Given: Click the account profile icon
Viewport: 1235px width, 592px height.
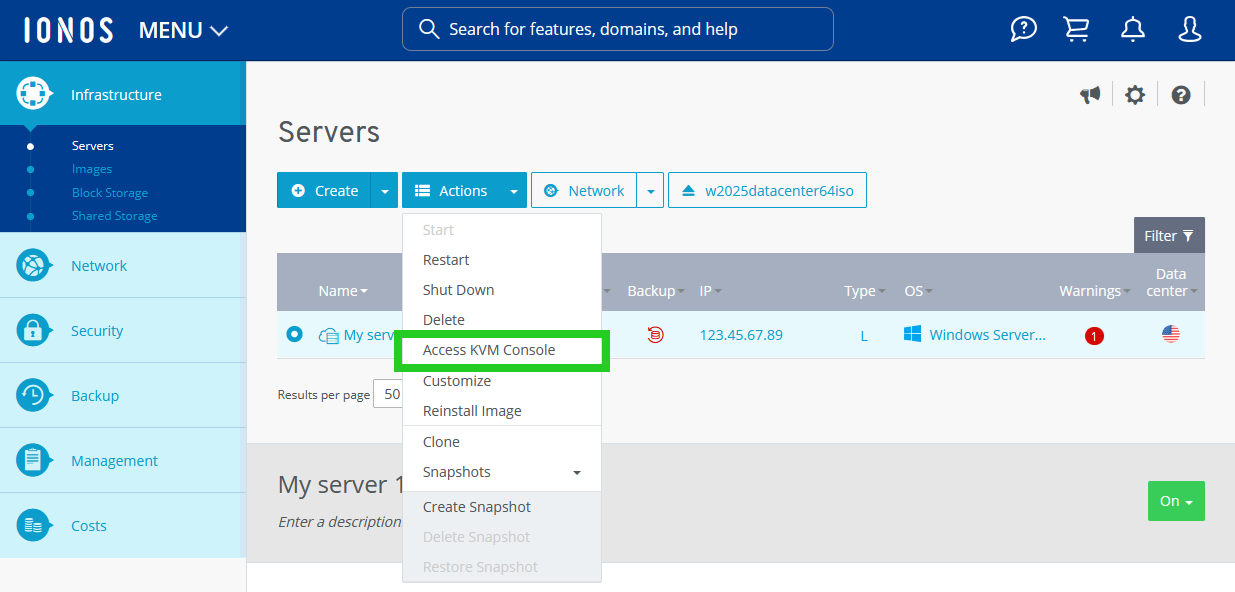Looking at the screenshot, I should [x=1189, y=29].
